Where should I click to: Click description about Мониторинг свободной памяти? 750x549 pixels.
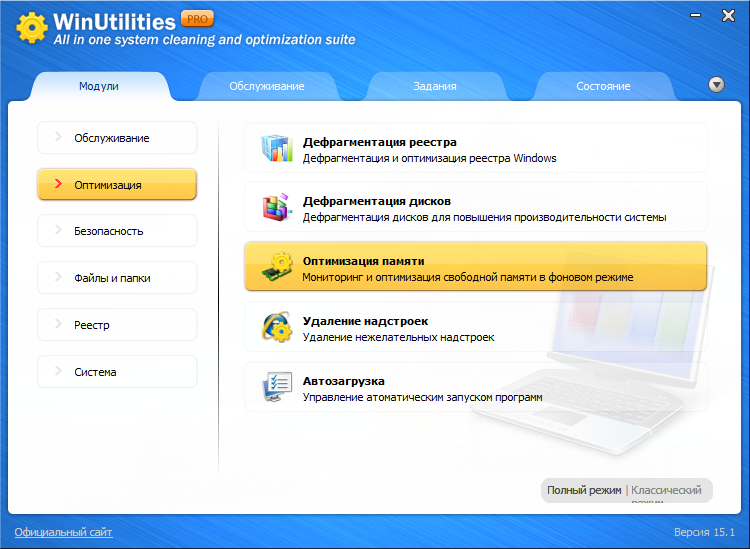pyautogui.click(x=468, y=277)
